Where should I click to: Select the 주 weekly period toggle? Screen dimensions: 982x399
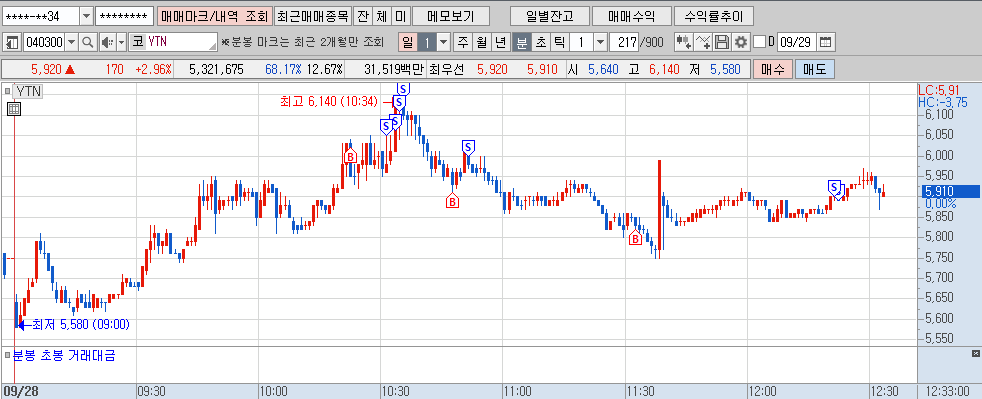[x=463, y=43]
